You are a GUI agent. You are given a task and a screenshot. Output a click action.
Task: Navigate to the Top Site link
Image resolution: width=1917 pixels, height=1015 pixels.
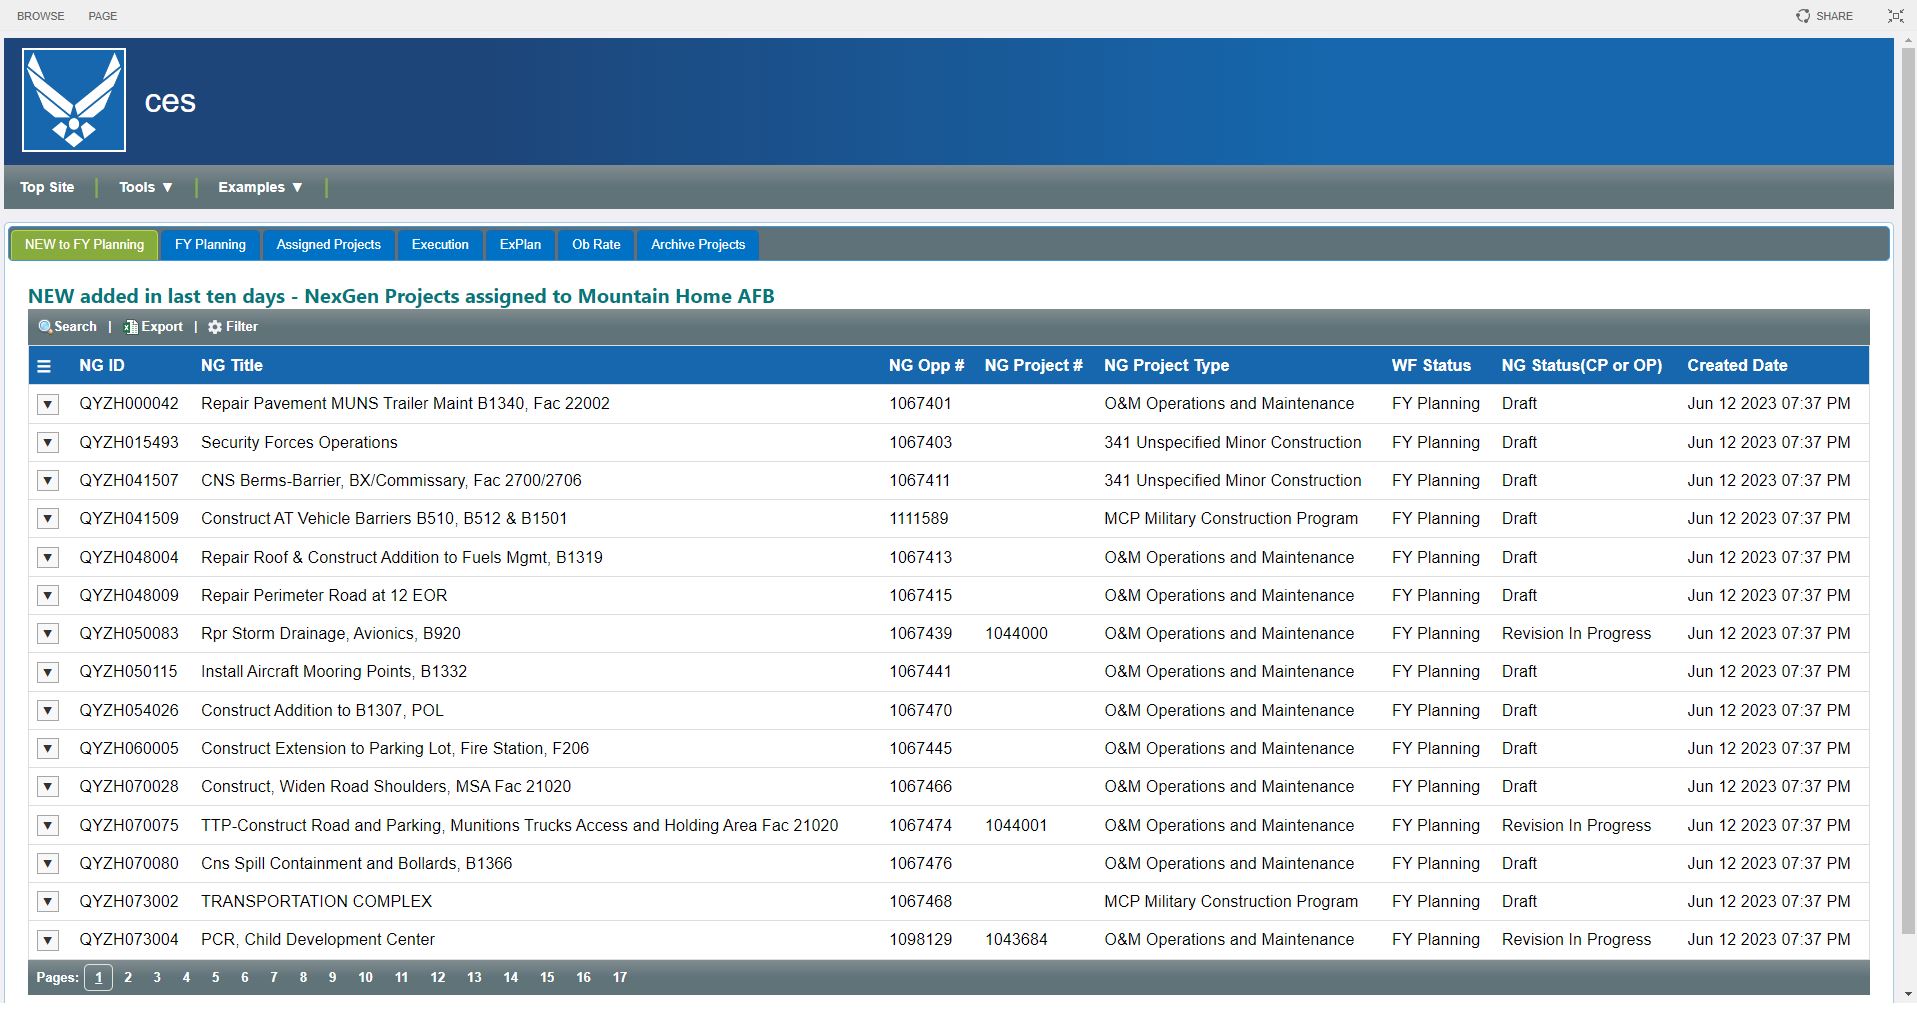point(46,187)
